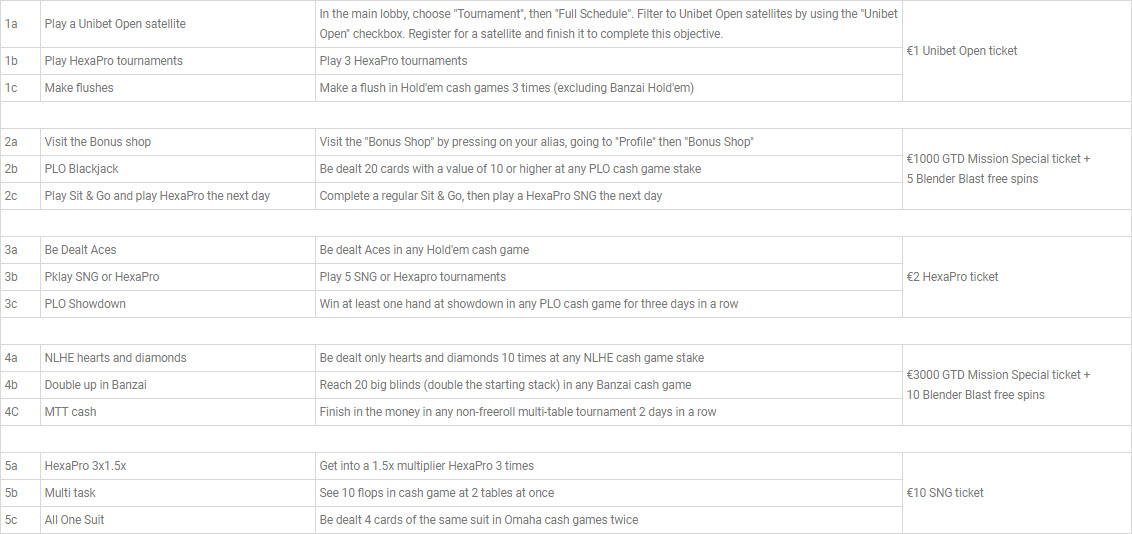The width and height of the screenshot is (1132, 534).
Task: Click the "Double up in Banzai" mission cell
Action: point(178,385)
